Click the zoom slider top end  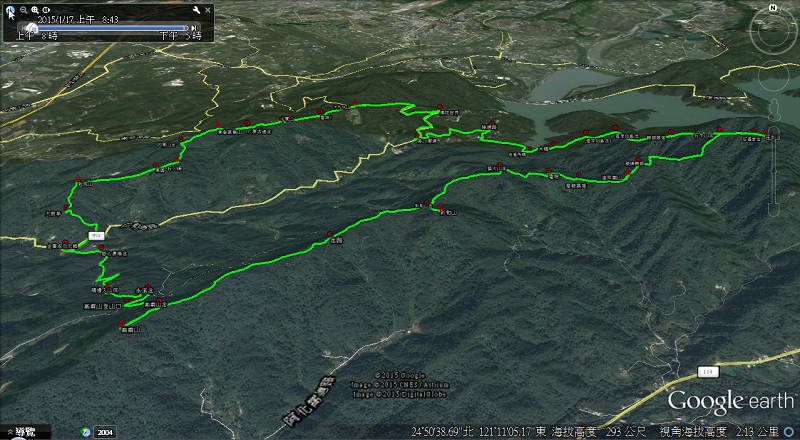point(773,132)
